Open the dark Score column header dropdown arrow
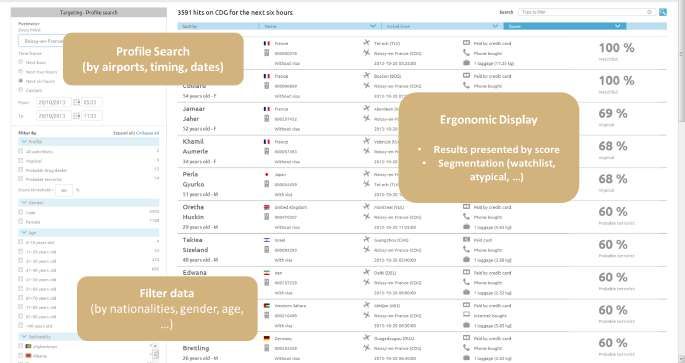The width and height of the screenshot is (685, 363). coord(618,26)
